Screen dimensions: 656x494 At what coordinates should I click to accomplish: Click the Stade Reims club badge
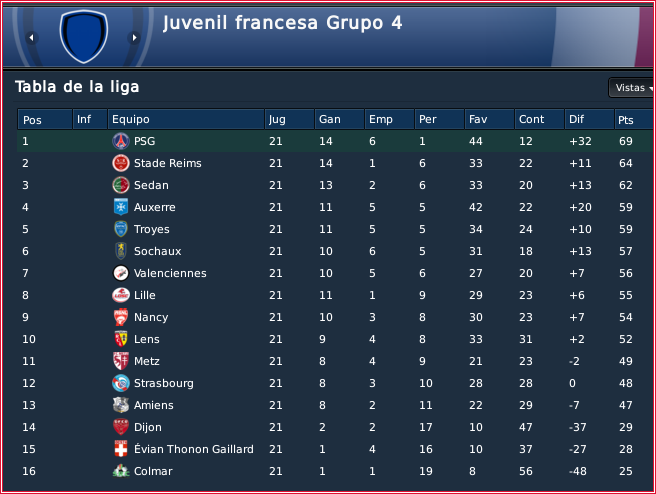pyautogui.click(x=120, y=163)
